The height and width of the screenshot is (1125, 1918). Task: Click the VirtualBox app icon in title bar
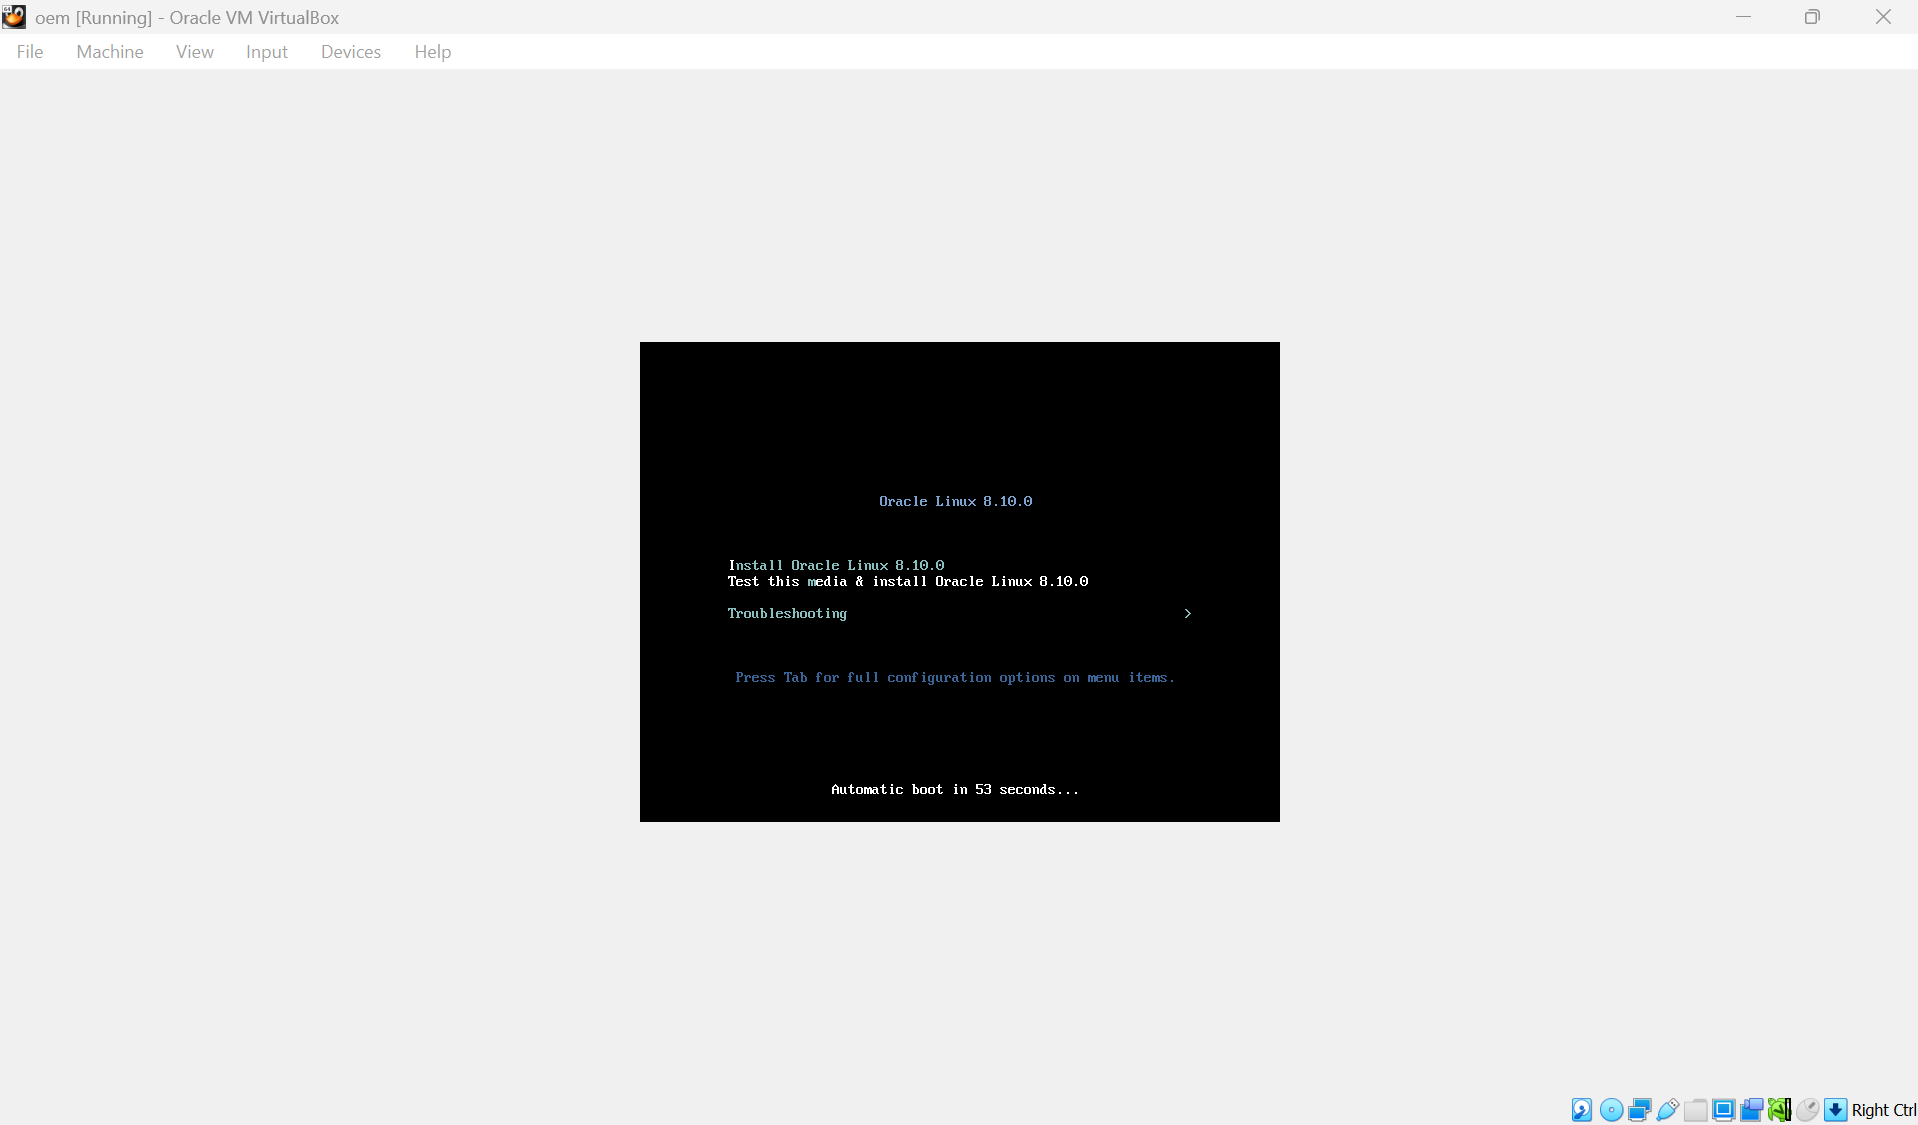(14, 17)
